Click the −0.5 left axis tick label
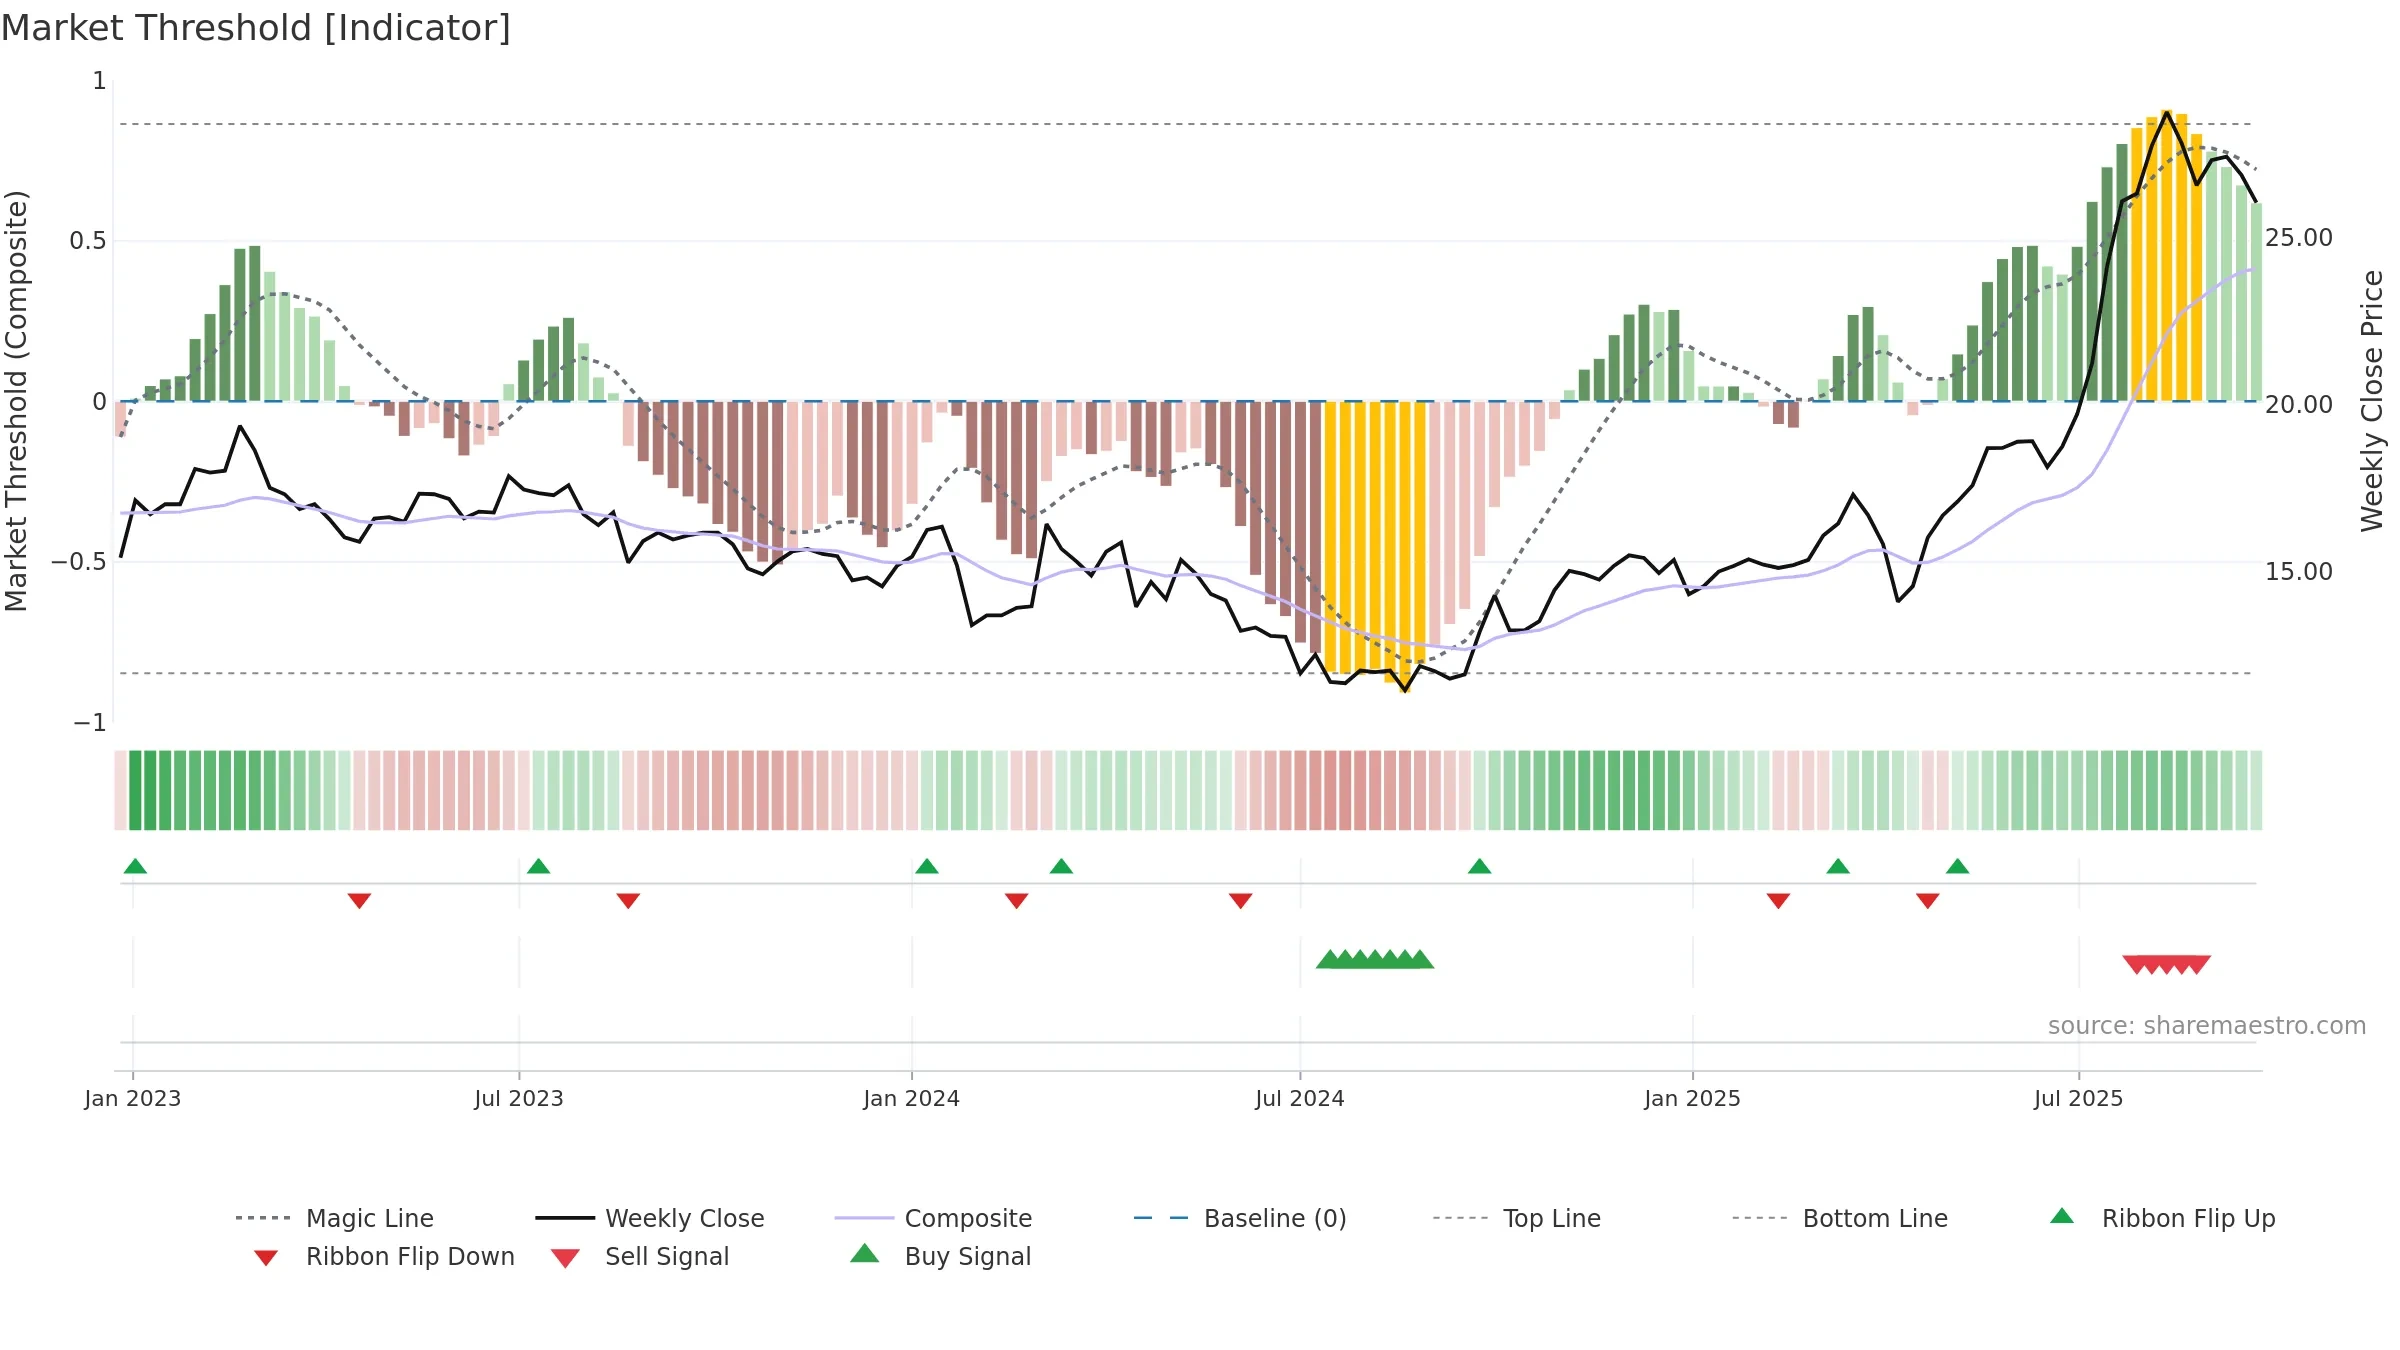This screenshot has width=2400, height=1350. click(x=78, y=562)
